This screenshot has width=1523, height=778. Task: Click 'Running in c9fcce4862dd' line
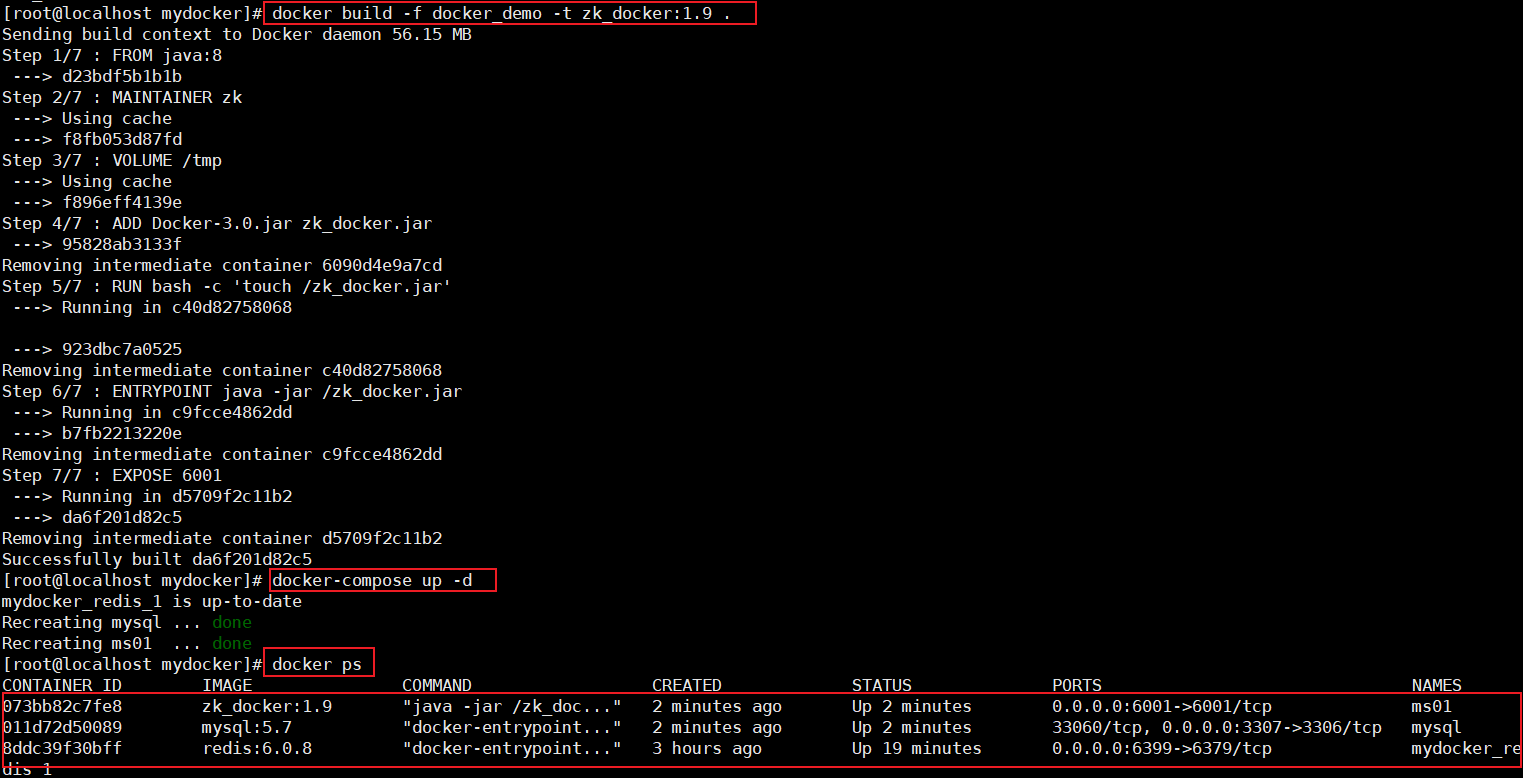(152, 413)
